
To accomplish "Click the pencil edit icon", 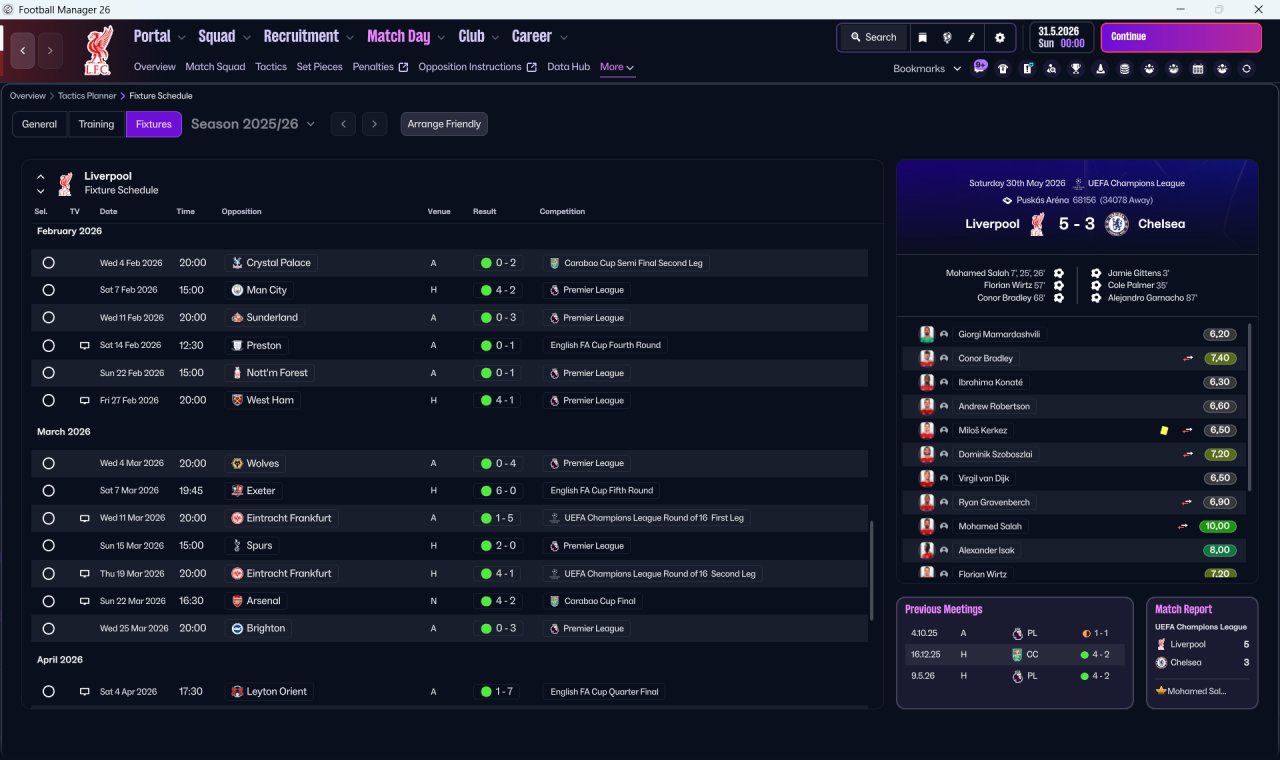I will coord(971,37).
